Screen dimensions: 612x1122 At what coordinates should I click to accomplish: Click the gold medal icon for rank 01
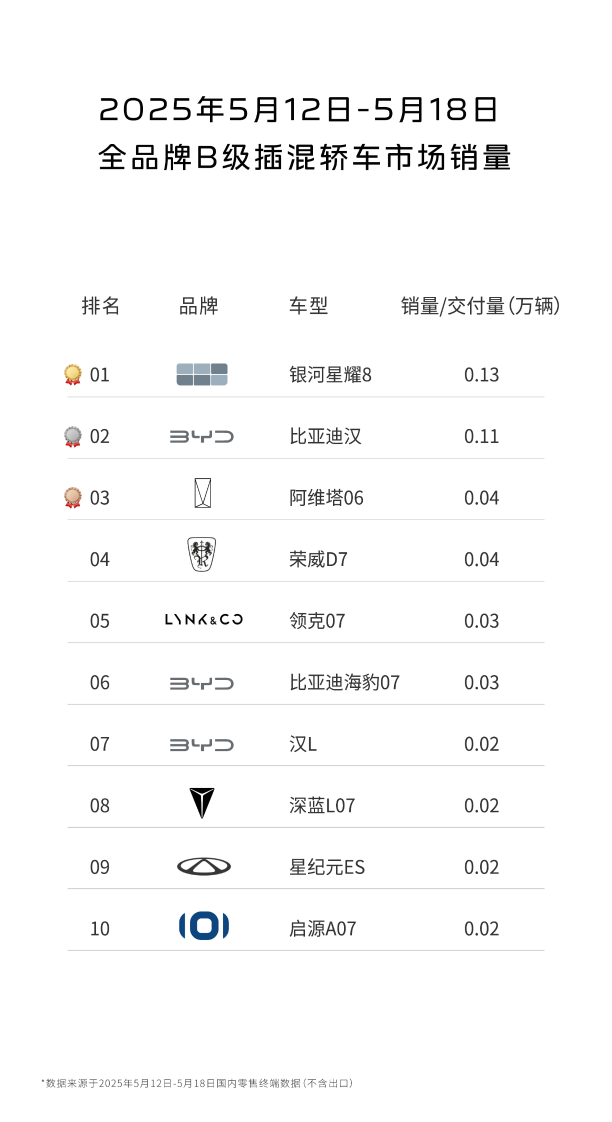pyautogui.click(x=72, y=375)
